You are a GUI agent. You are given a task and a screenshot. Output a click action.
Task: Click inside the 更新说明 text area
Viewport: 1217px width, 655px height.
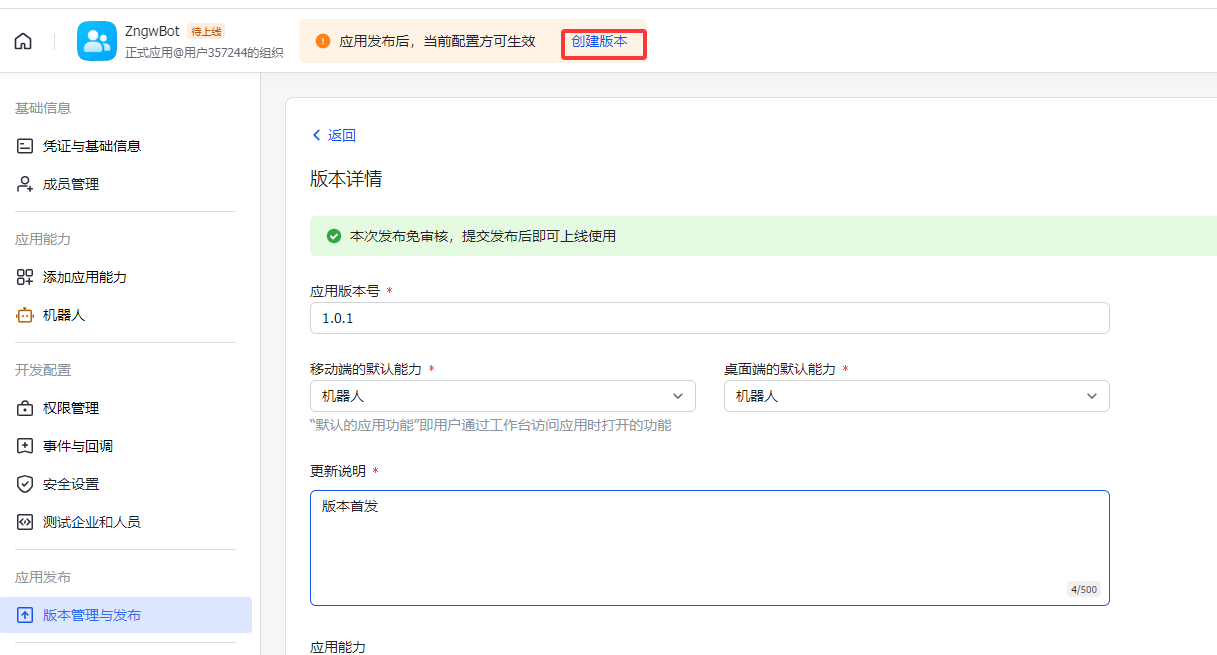pyautogui.click(x=709, y=547)
